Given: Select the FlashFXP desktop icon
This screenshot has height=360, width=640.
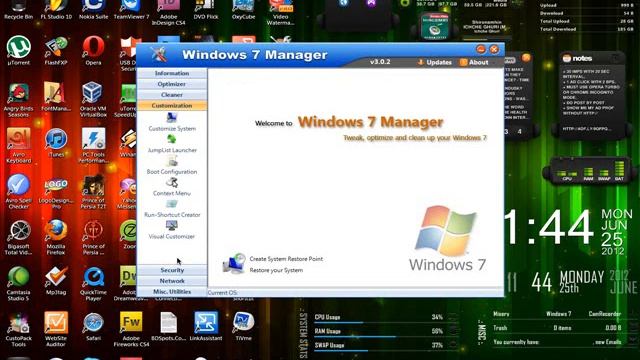Looking at the screenshot, I should point(56,51).
